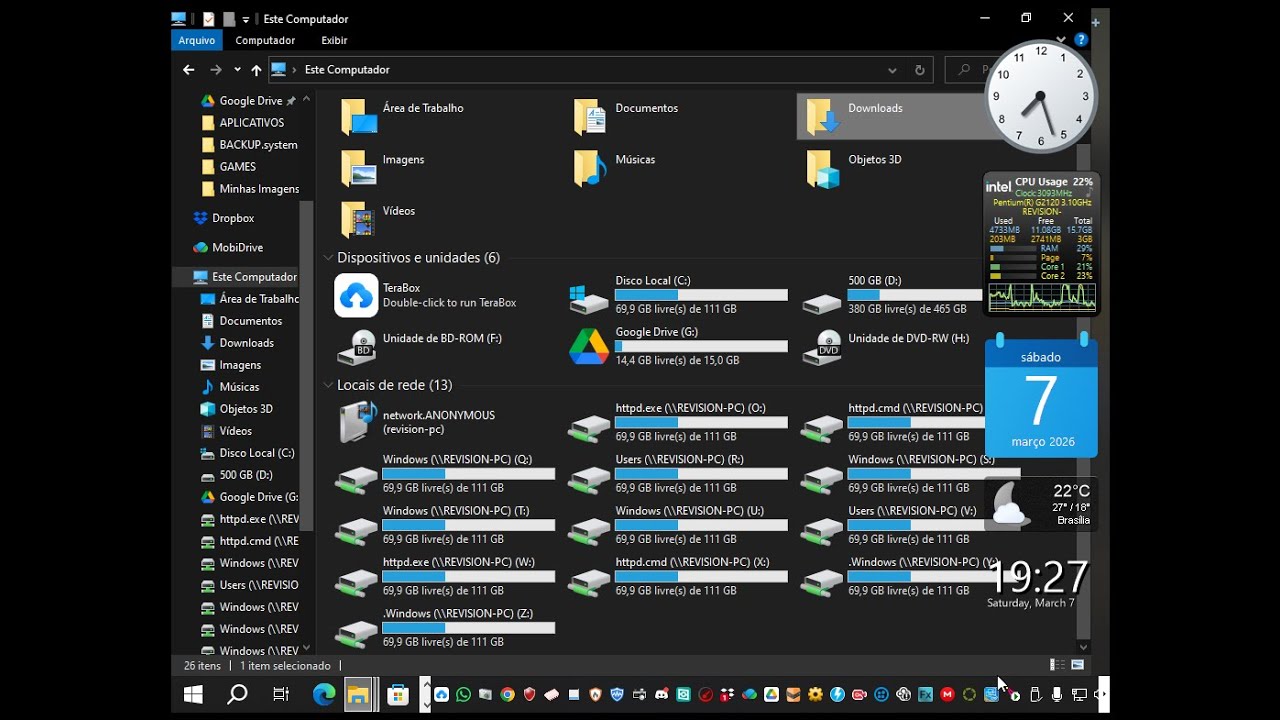Click the WhatsApp tray icon
Viewport: 1280px width, 720px height.
pos(463,694)
